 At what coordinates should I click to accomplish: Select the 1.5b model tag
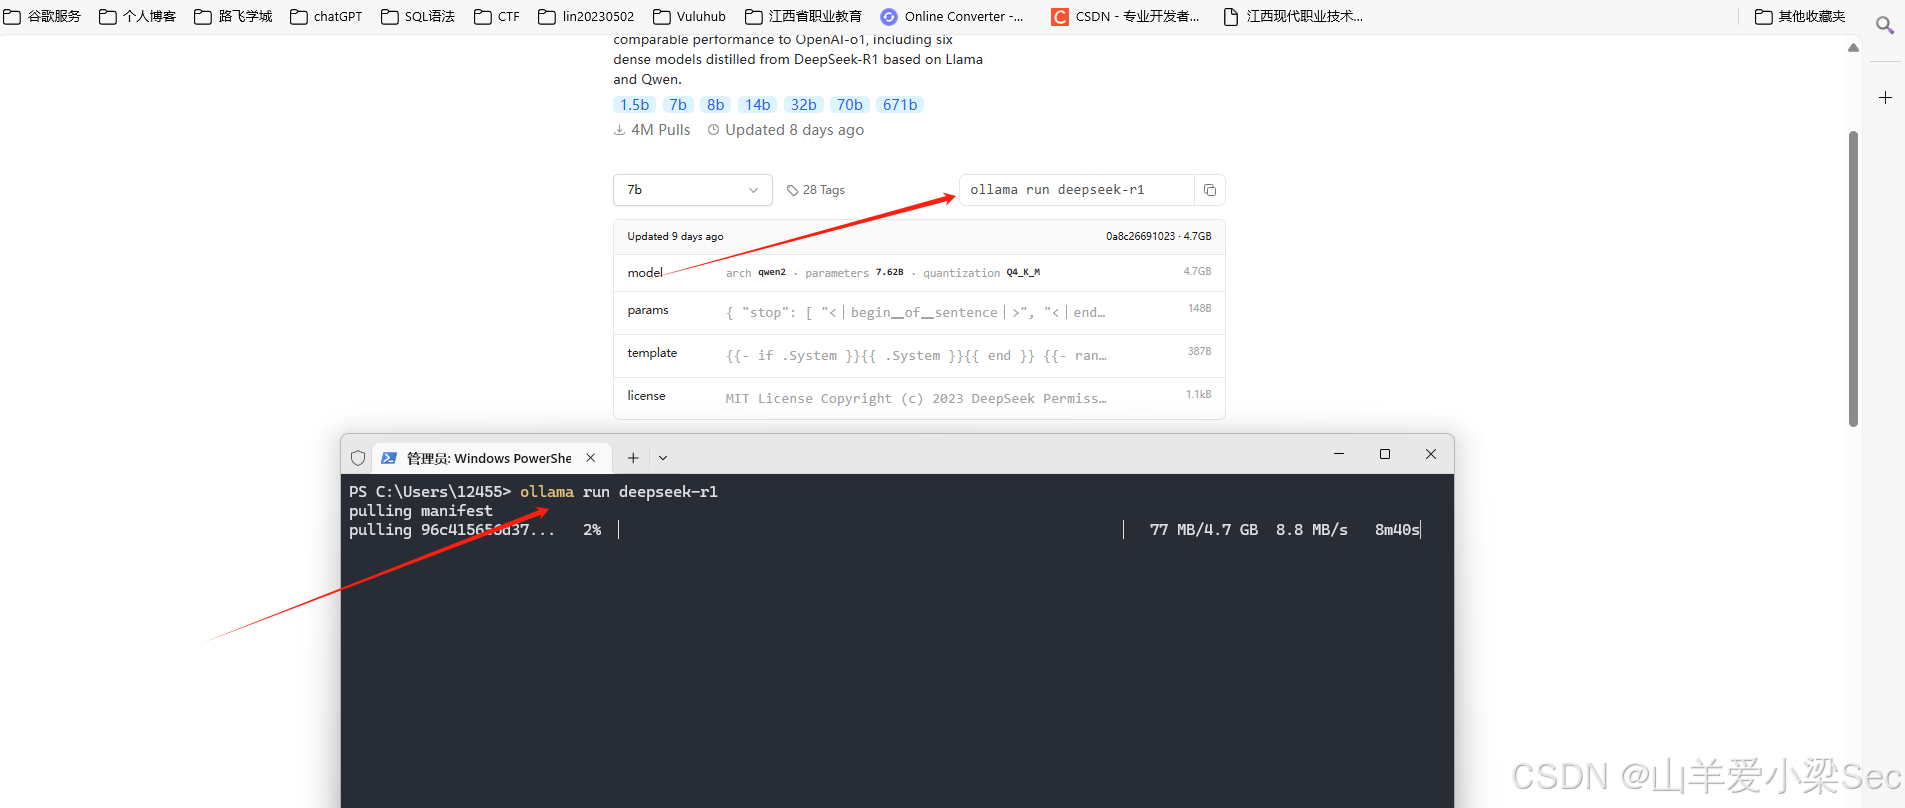(x=635, y=105)
